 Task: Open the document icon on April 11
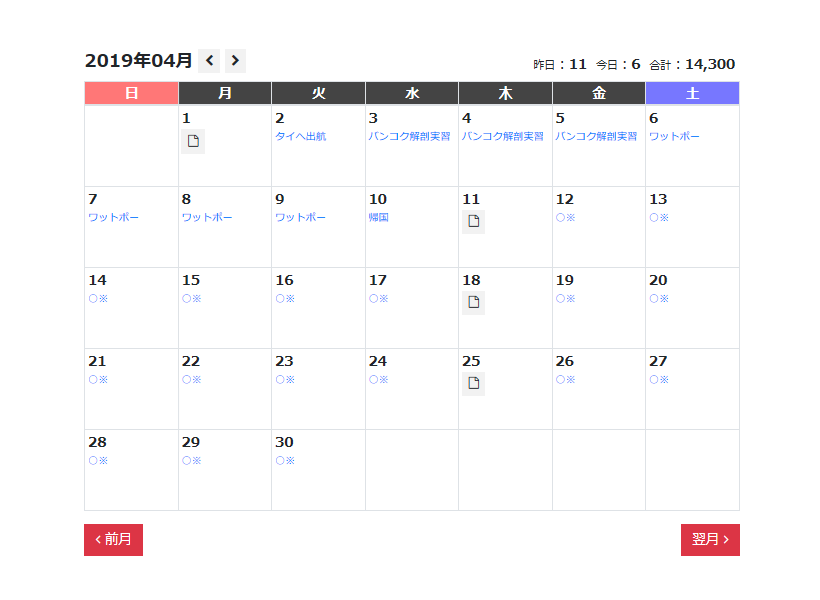pos(473,221)
